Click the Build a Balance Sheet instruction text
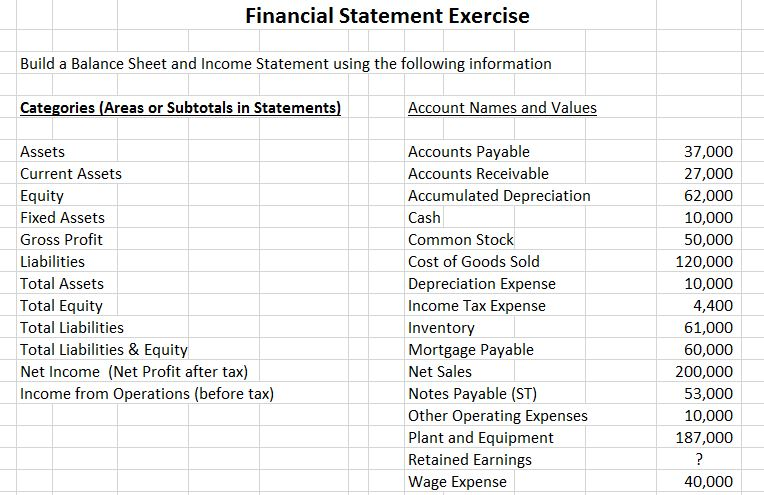This screenshot has height=495, width=764. (286, 64)
